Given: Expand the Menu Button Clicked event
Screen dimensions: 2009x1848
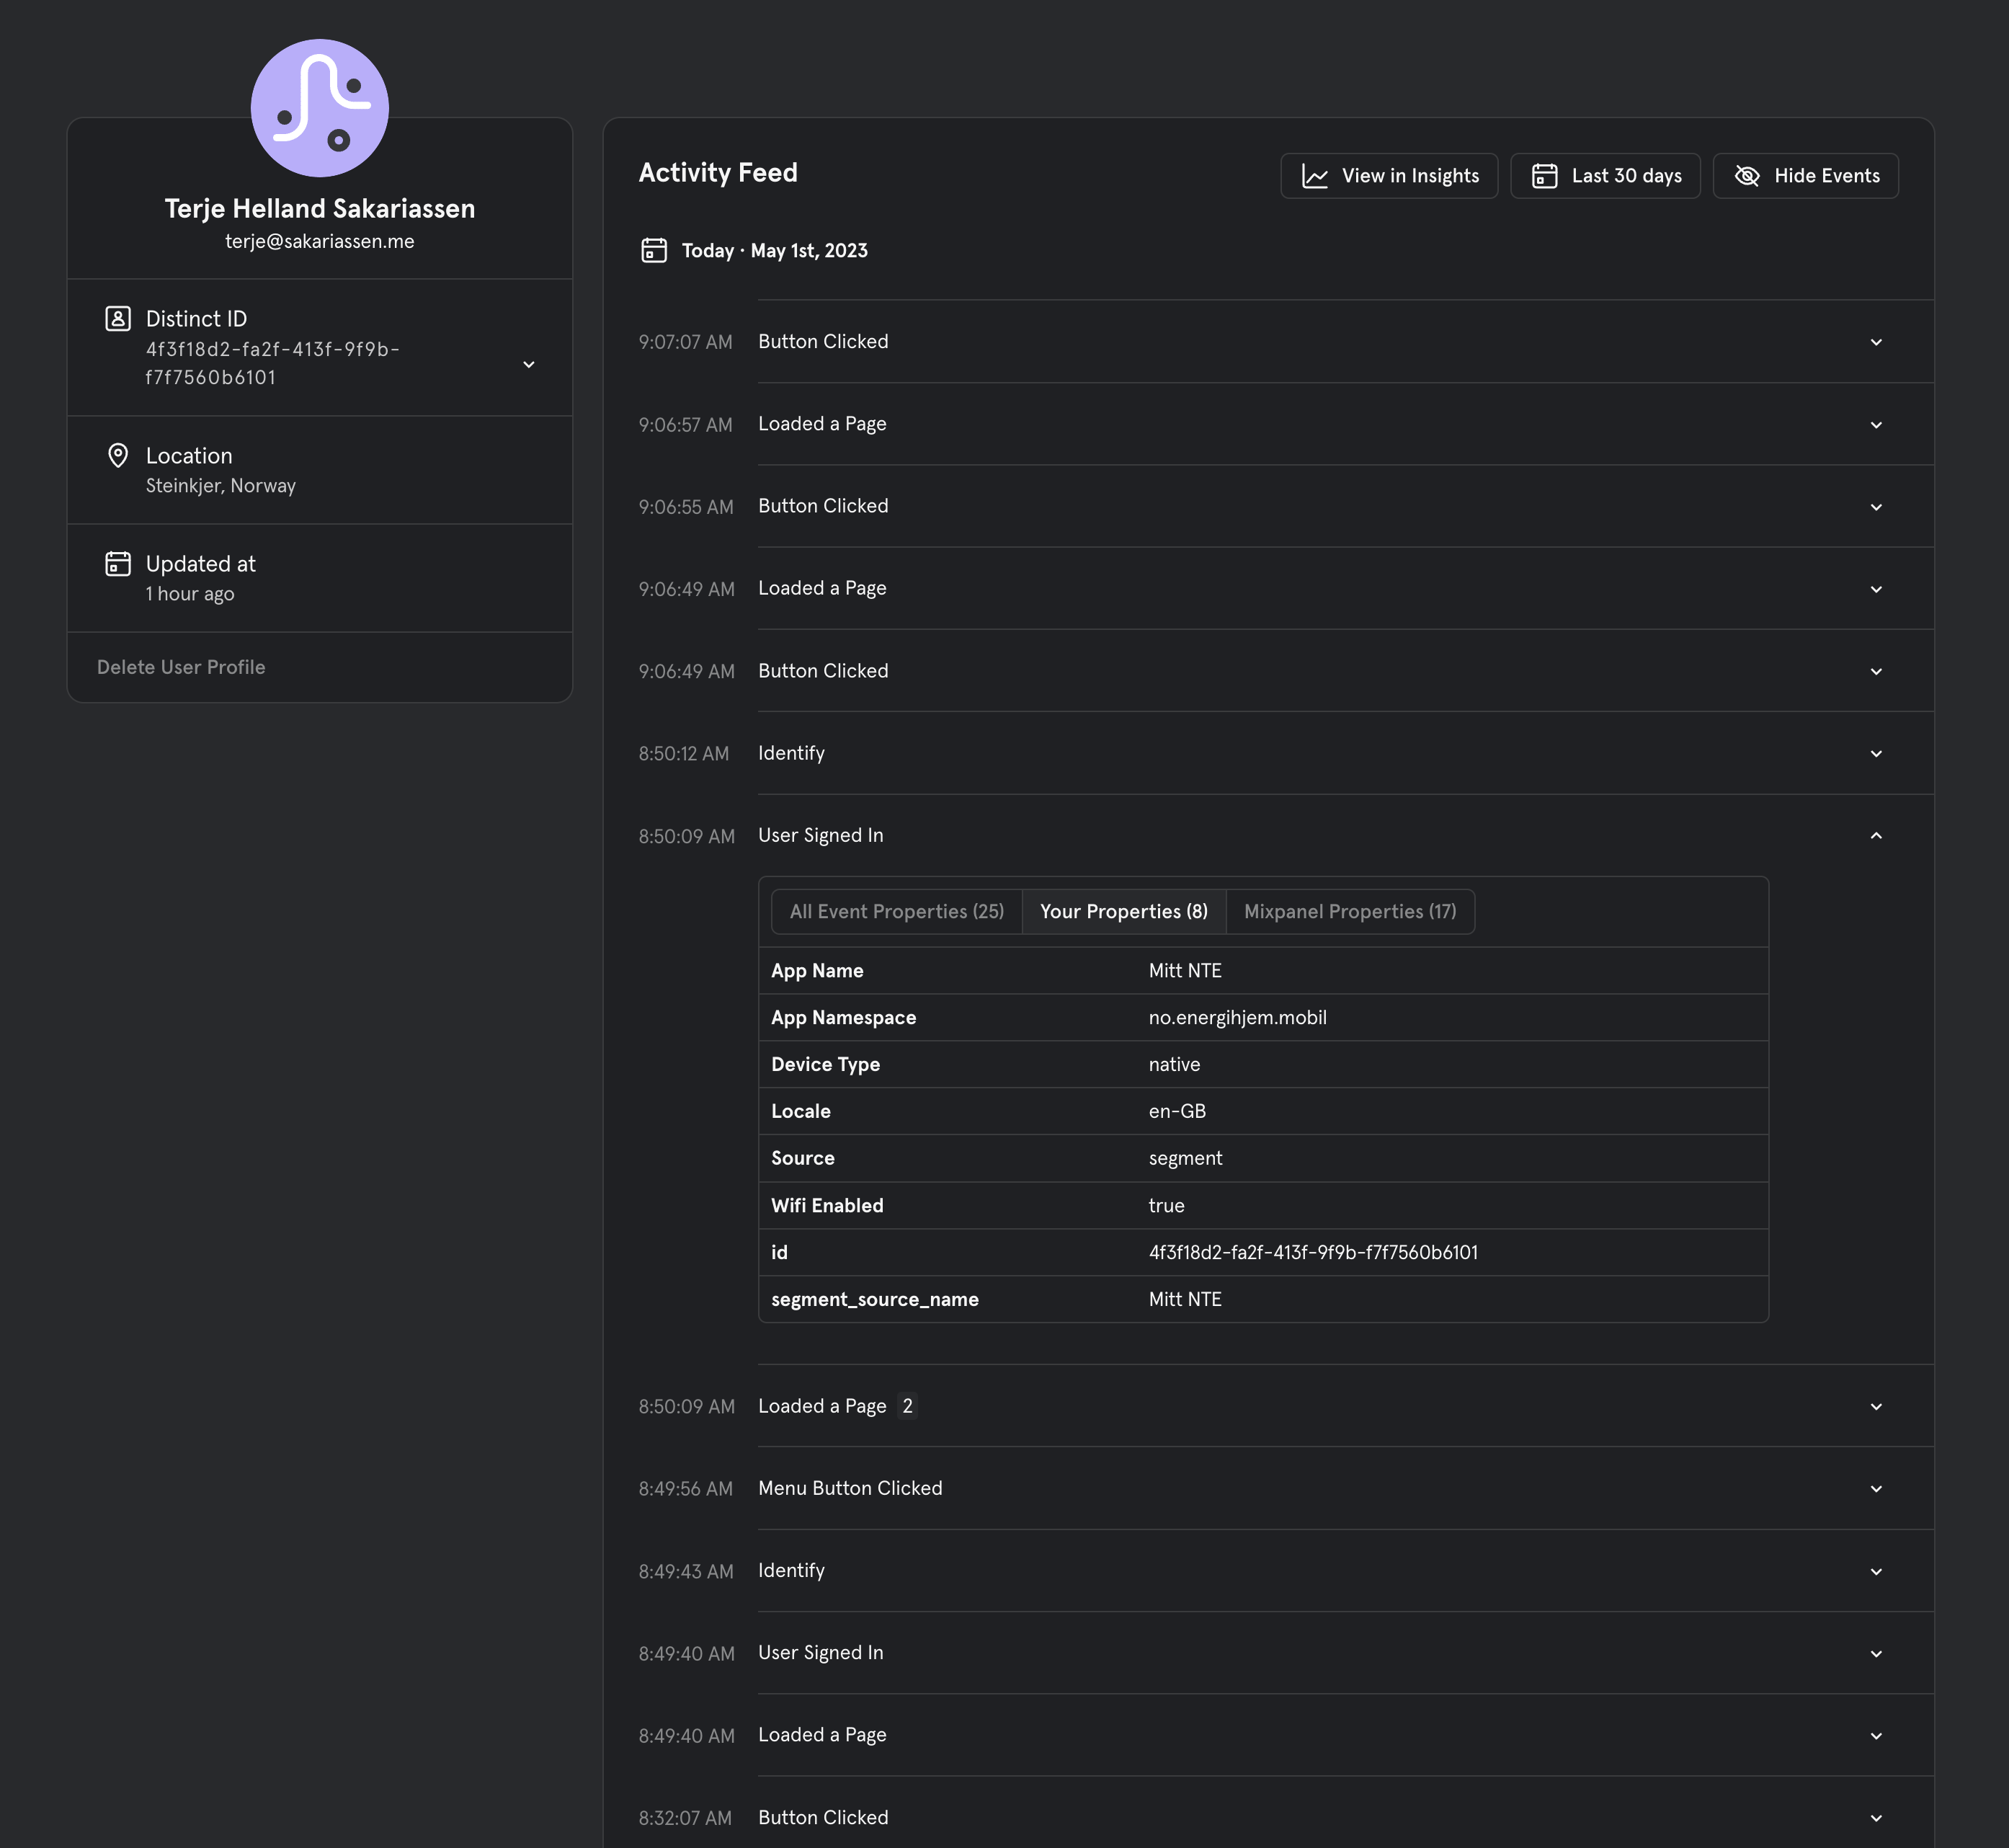Looking at the screenshot, I should click(x=1876, y=1489).
